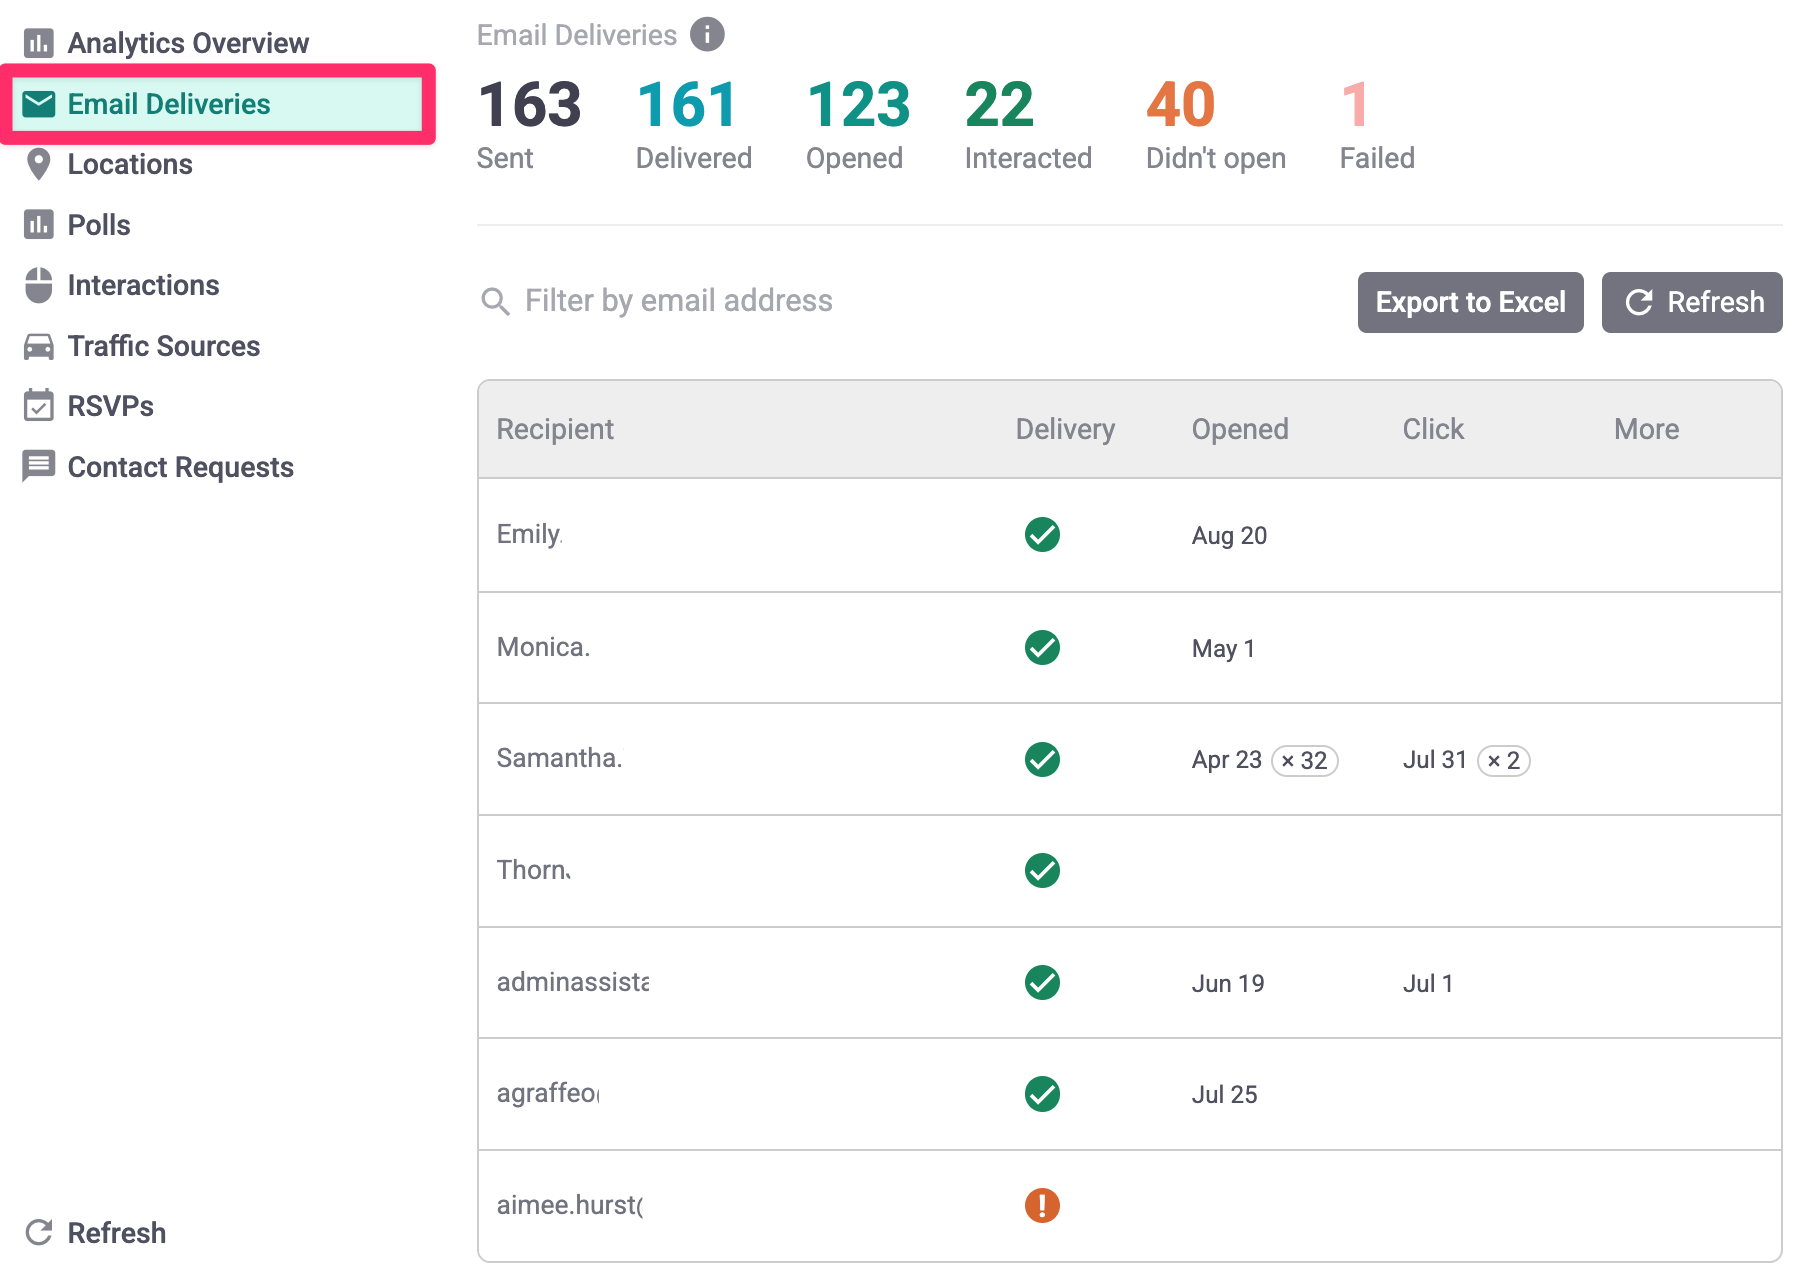Select the Recipient column header
Image resolution: width=1804 pixels, height=1278 pixels.
[x=555, y=429]
